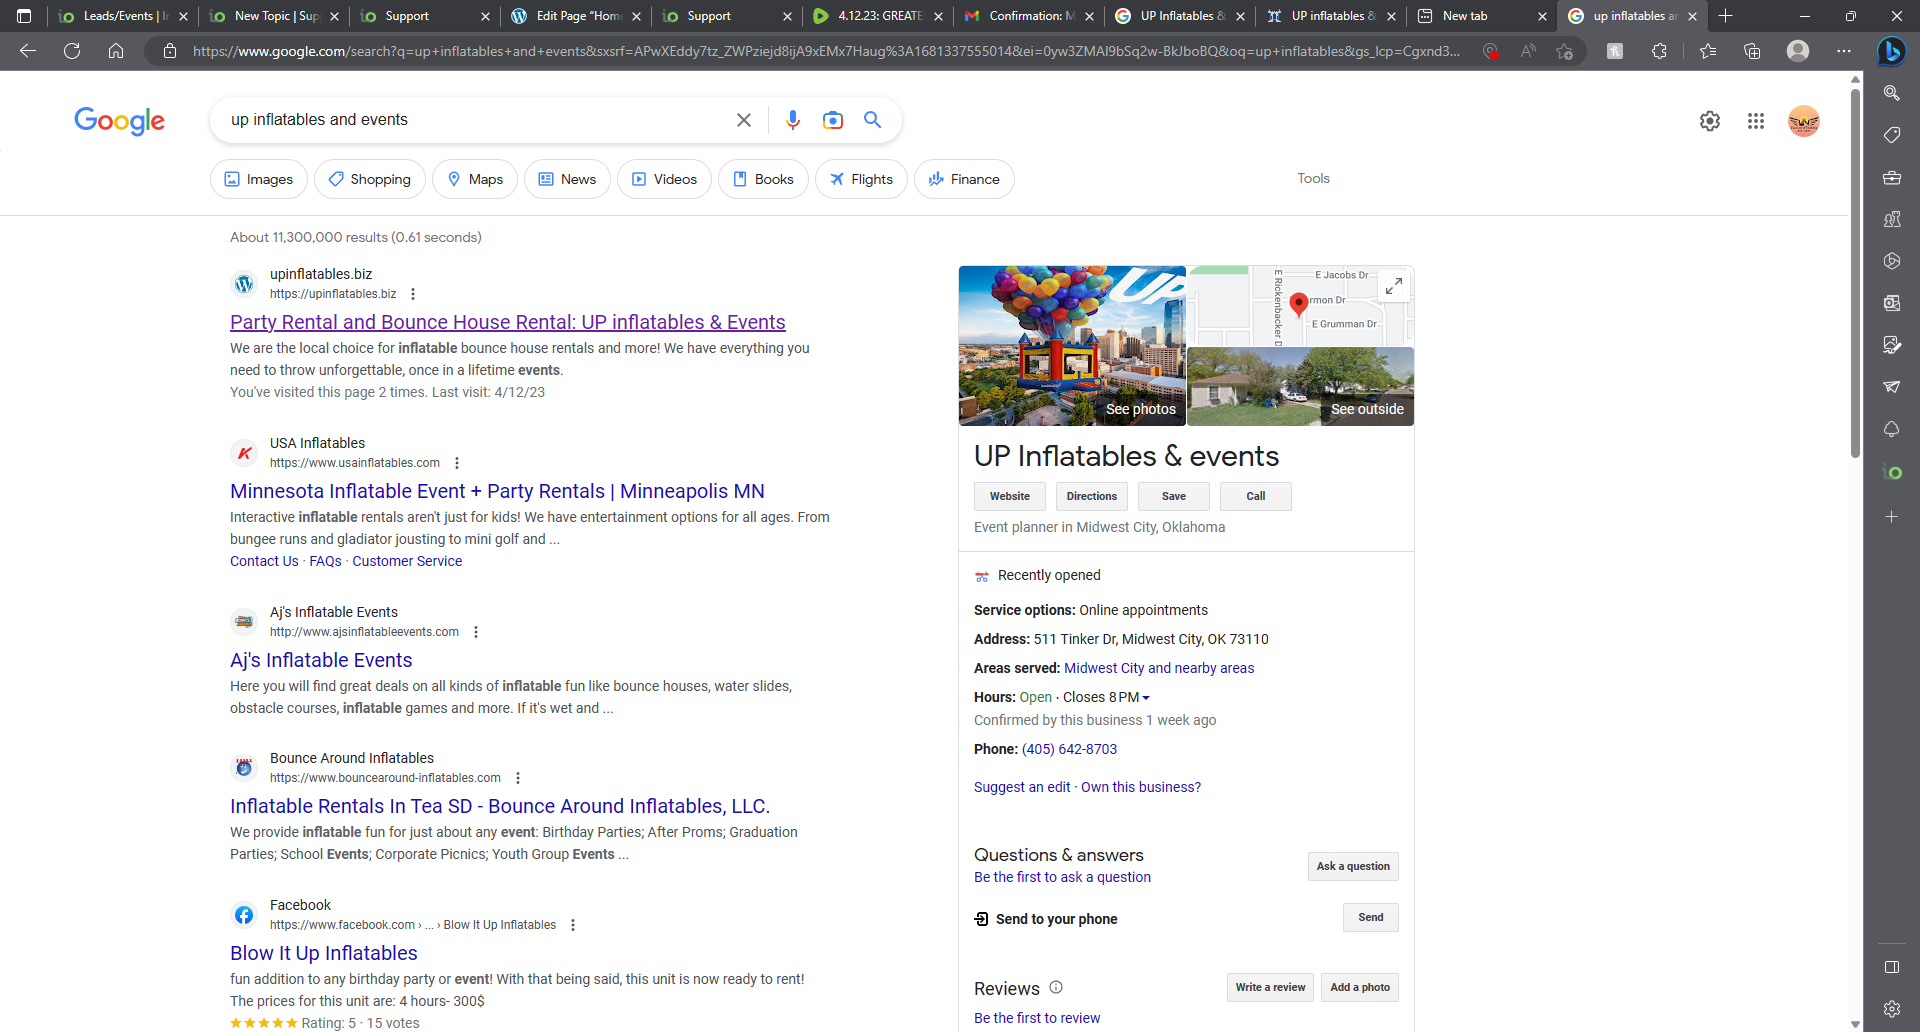Open more options for upinflatables.biz result

pyautogui.click(x=413, y=294)
